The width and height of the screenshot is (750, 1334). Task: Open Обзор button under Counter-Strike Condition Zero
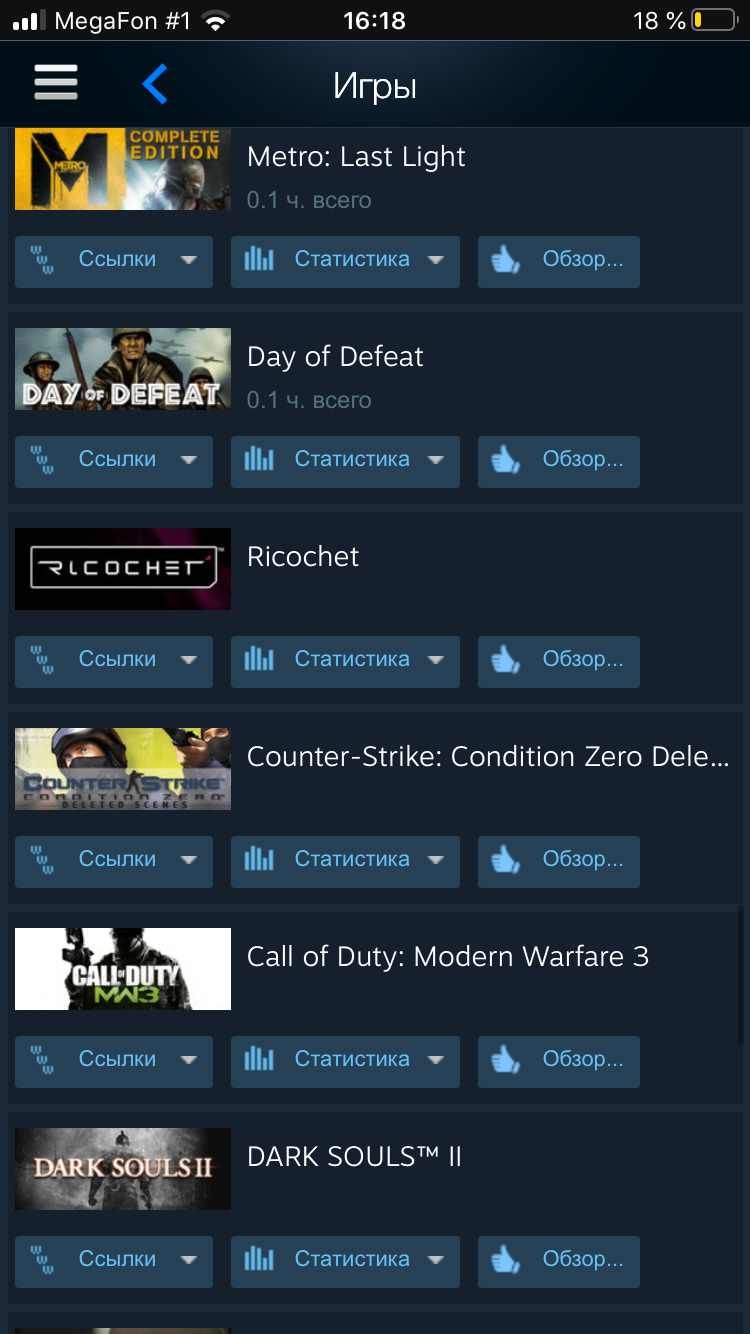558,861
